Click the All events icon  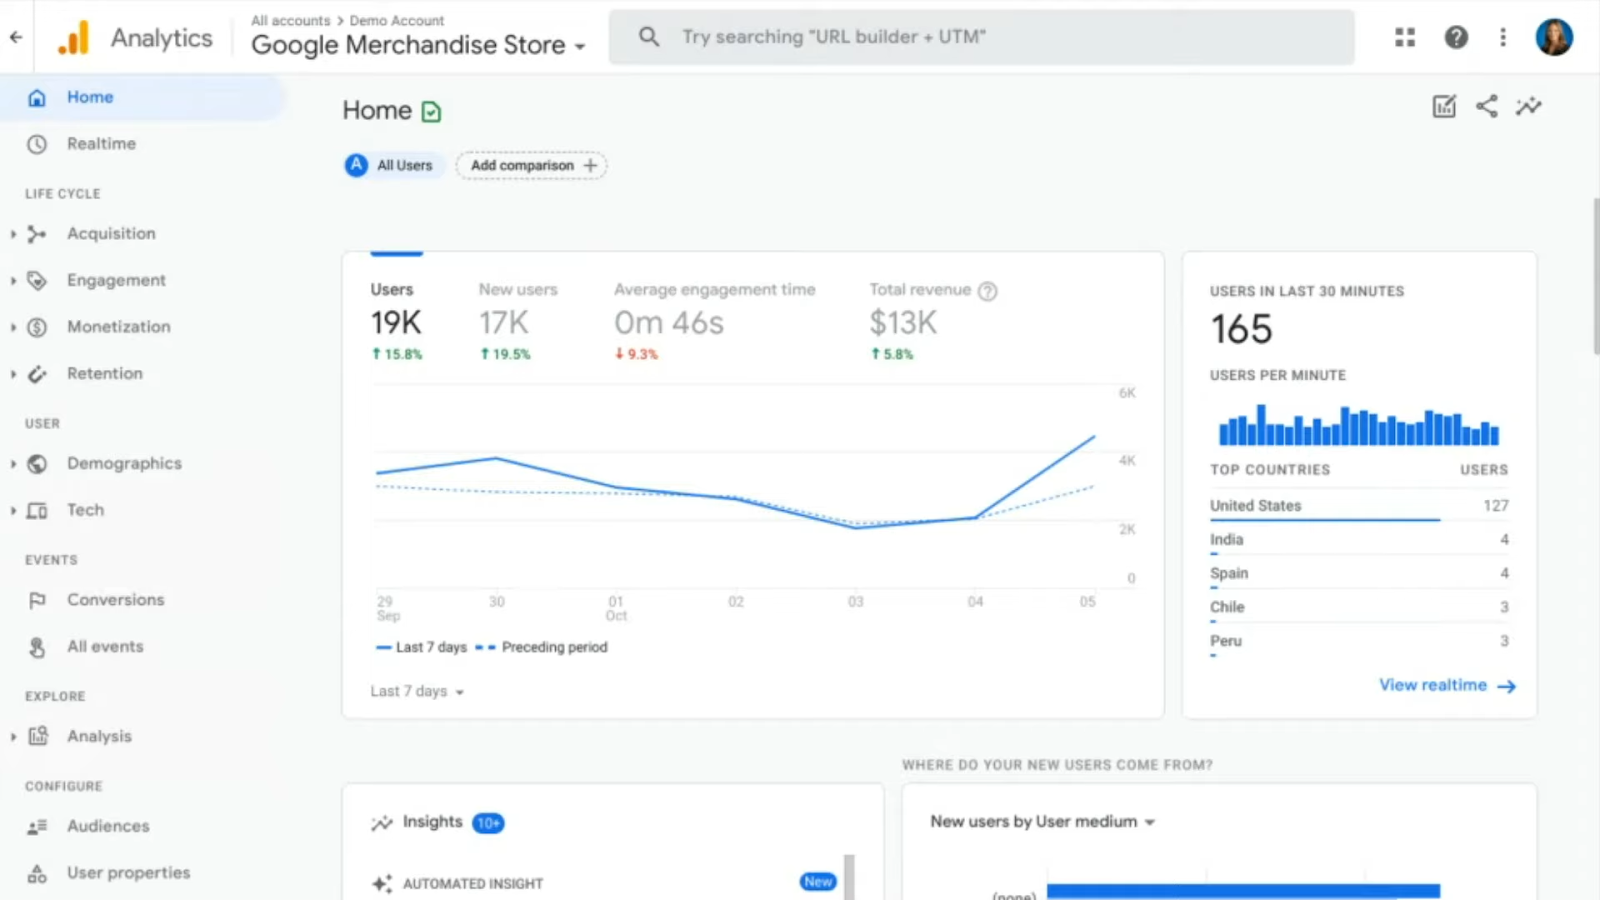point(37,647)
